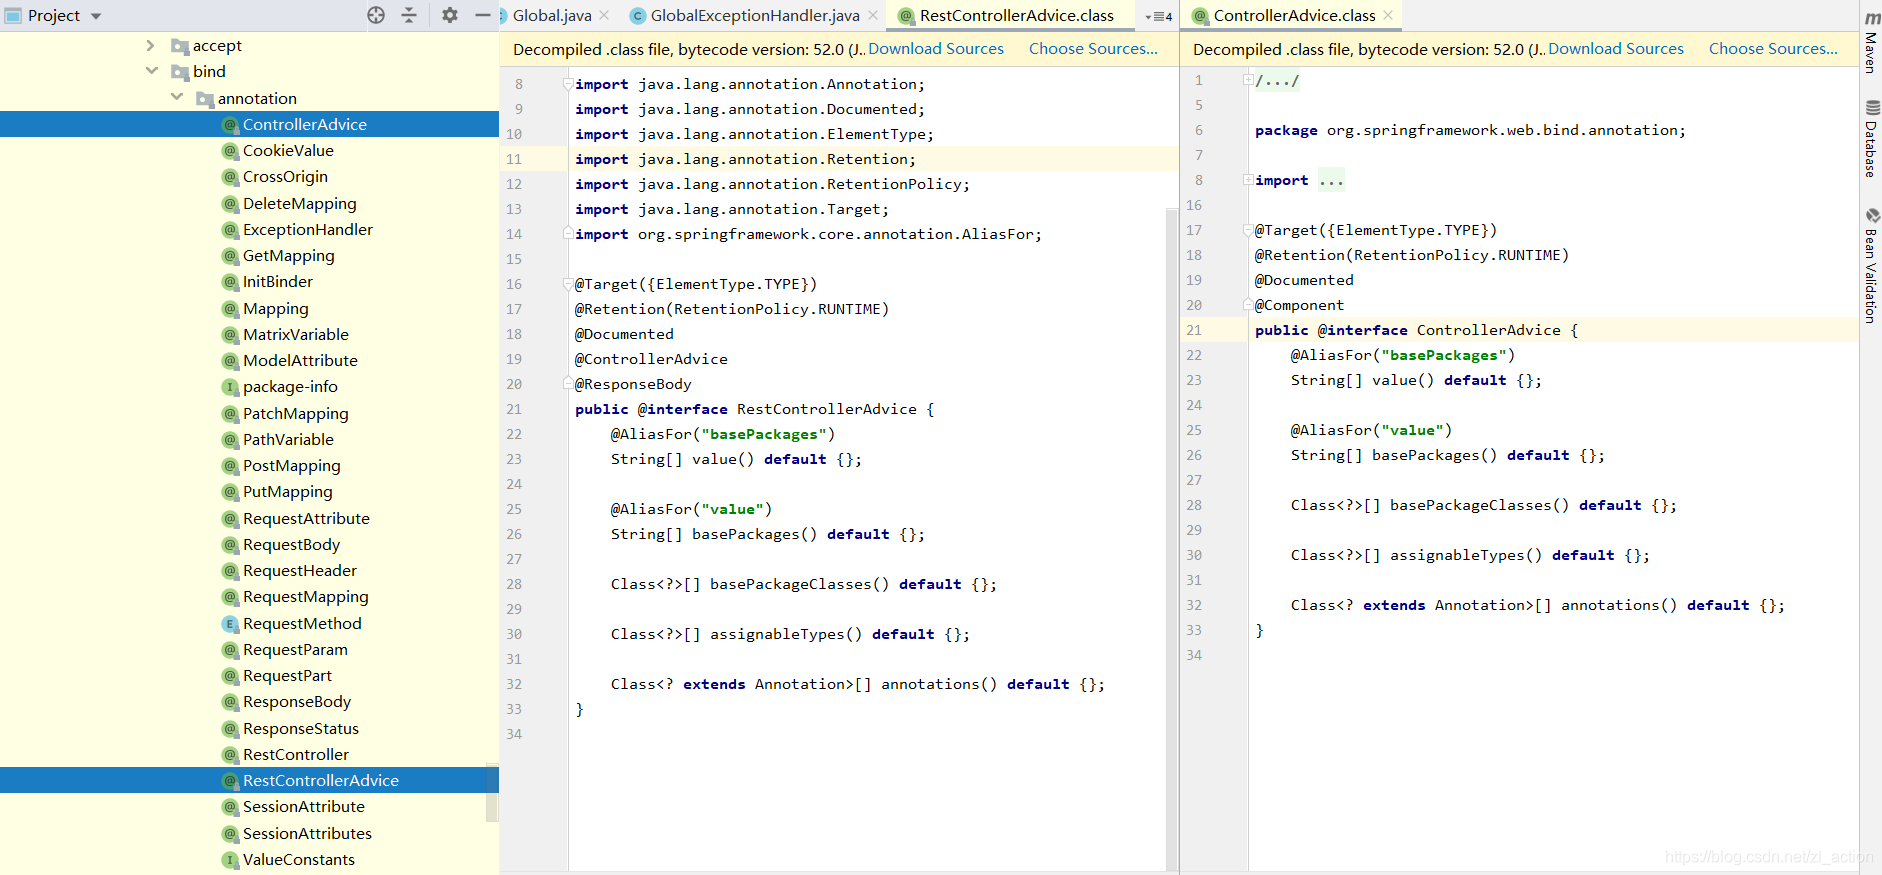Click ResponseBody annotation icon

pyautogui.click(x=230, y=702)
